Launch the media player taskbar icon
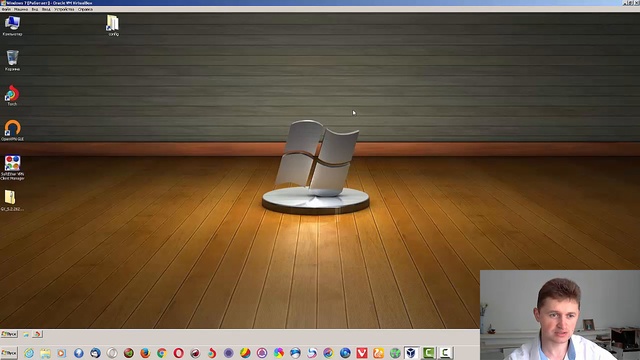Screen dimensions: 640x360 click(x=62, y=353)
